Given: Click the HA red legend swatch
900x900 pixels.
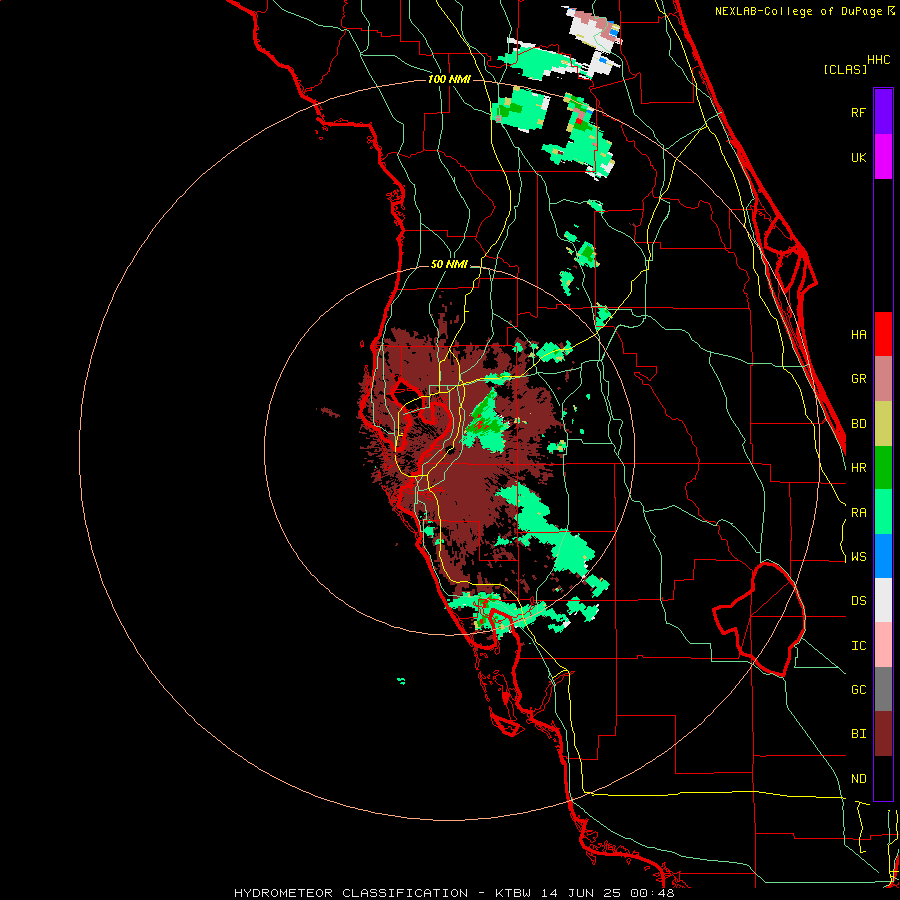Looking at the screenshot, I should [883, 334].
